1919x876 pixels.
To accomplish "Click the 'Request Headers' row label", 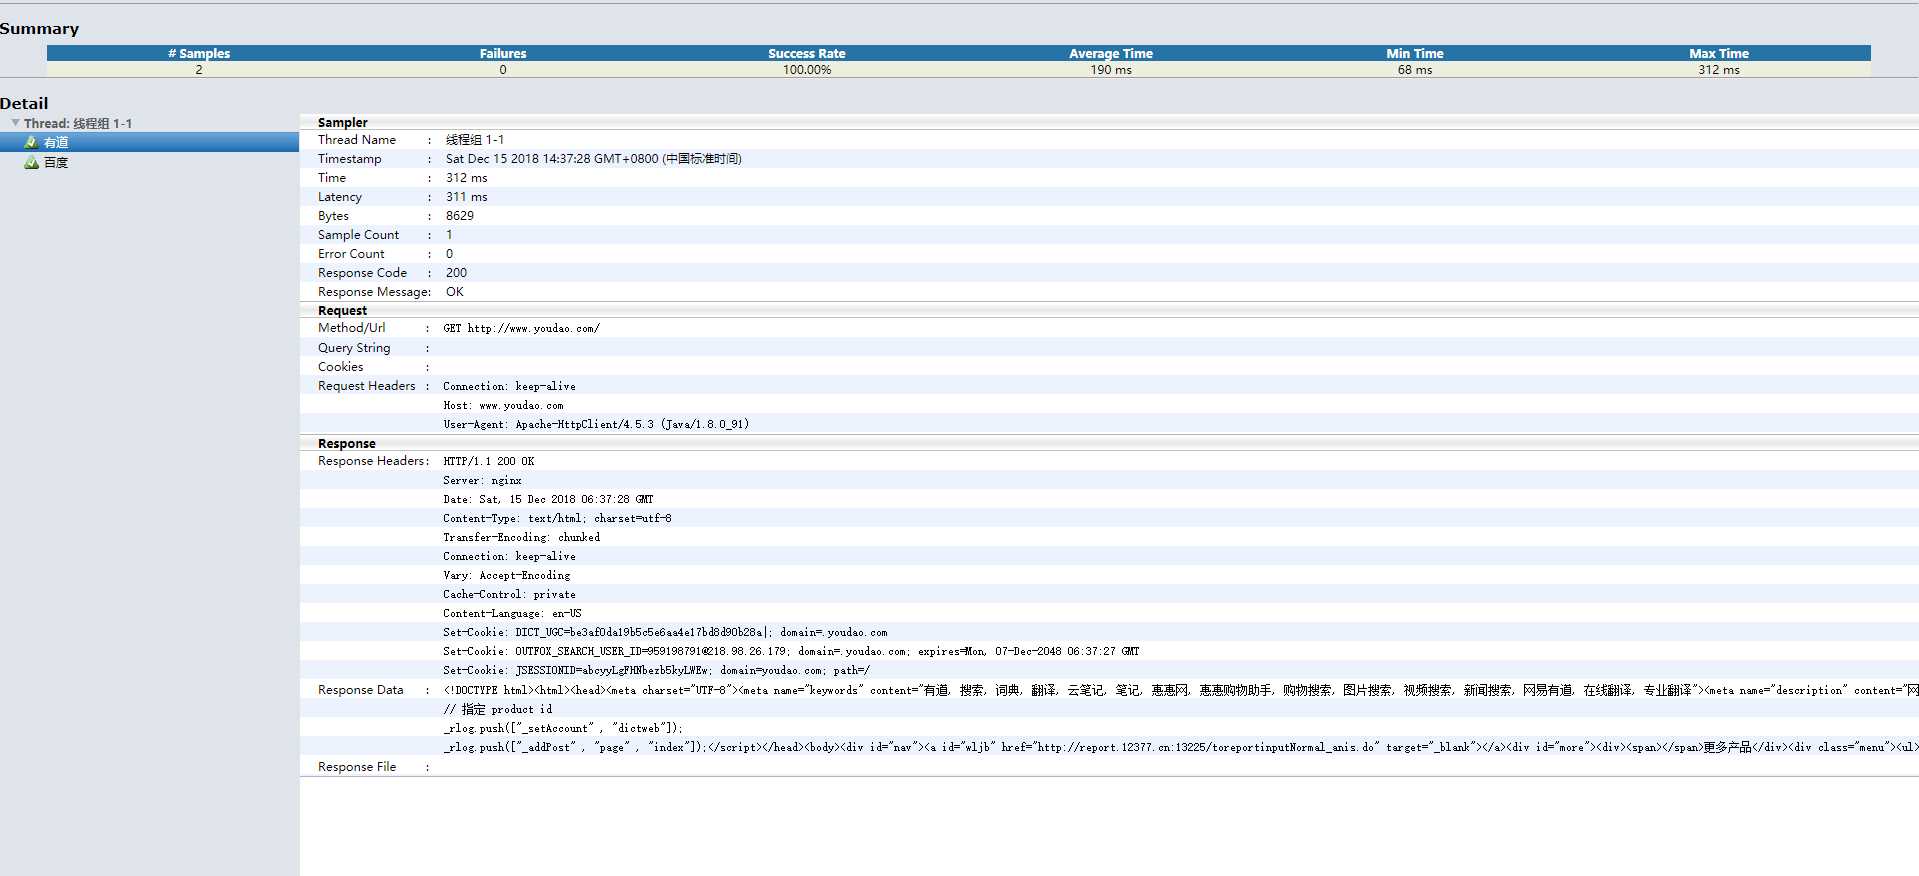I will pyautogui.click(x=366, y=385).
